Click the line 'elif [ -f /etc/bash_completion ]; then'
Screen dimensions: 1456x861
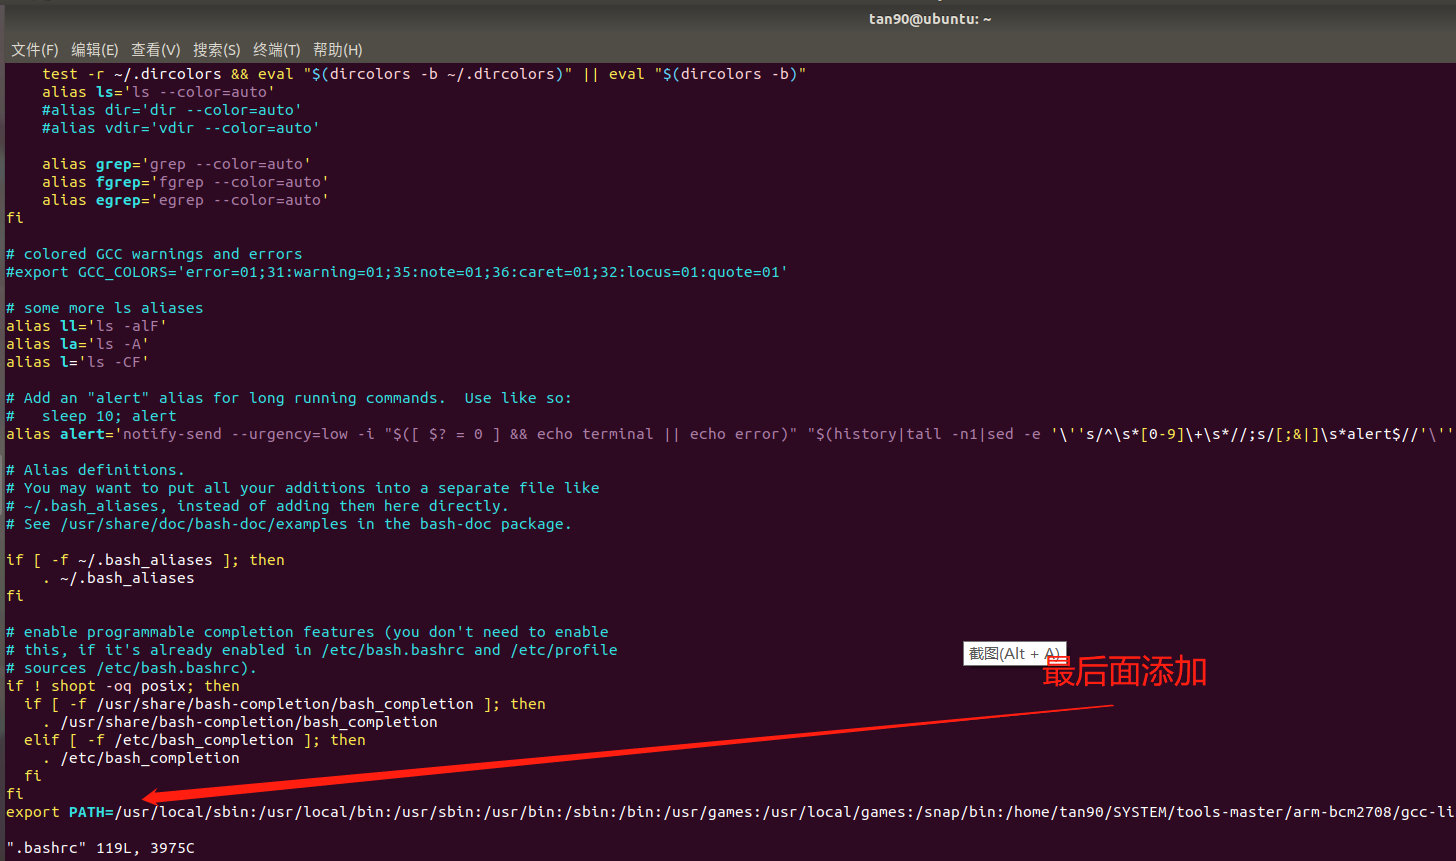point(195,740)
